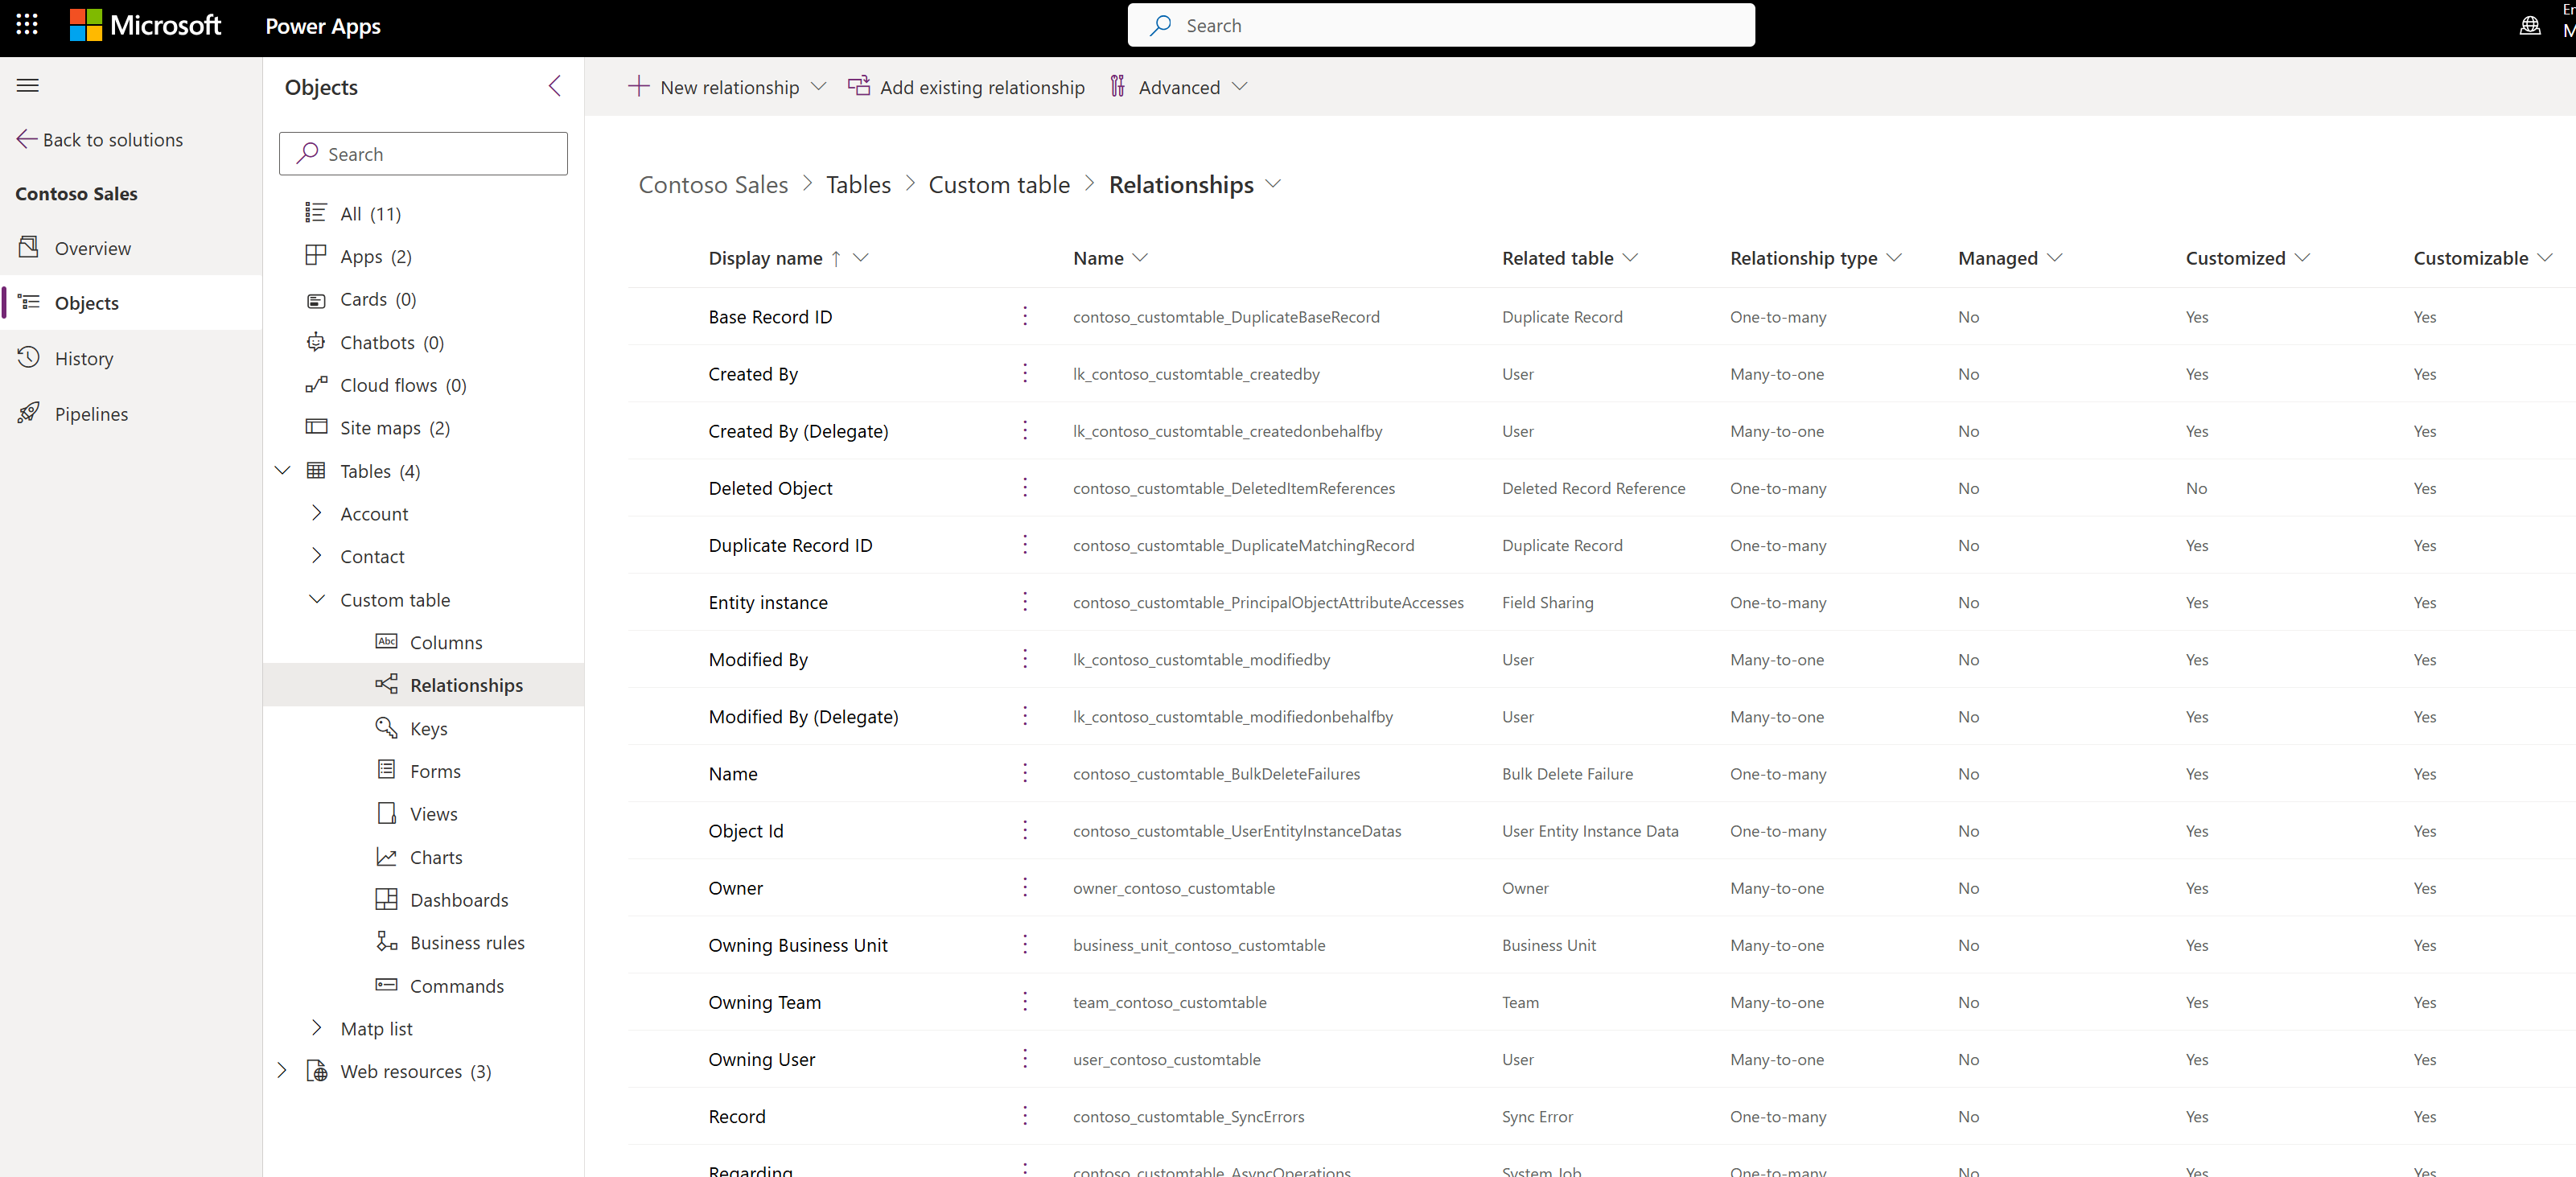Click the Contoso Sales breadcrumb link
The height and width of the screenshot is (1177, 2576).
[x=713, y=183]
